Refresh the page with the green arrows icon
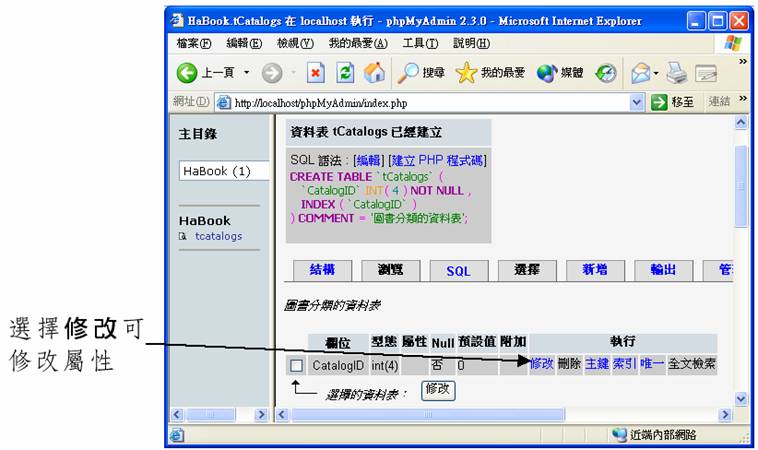The height and width of the screenshot is (450, 758). pos(345,73)
